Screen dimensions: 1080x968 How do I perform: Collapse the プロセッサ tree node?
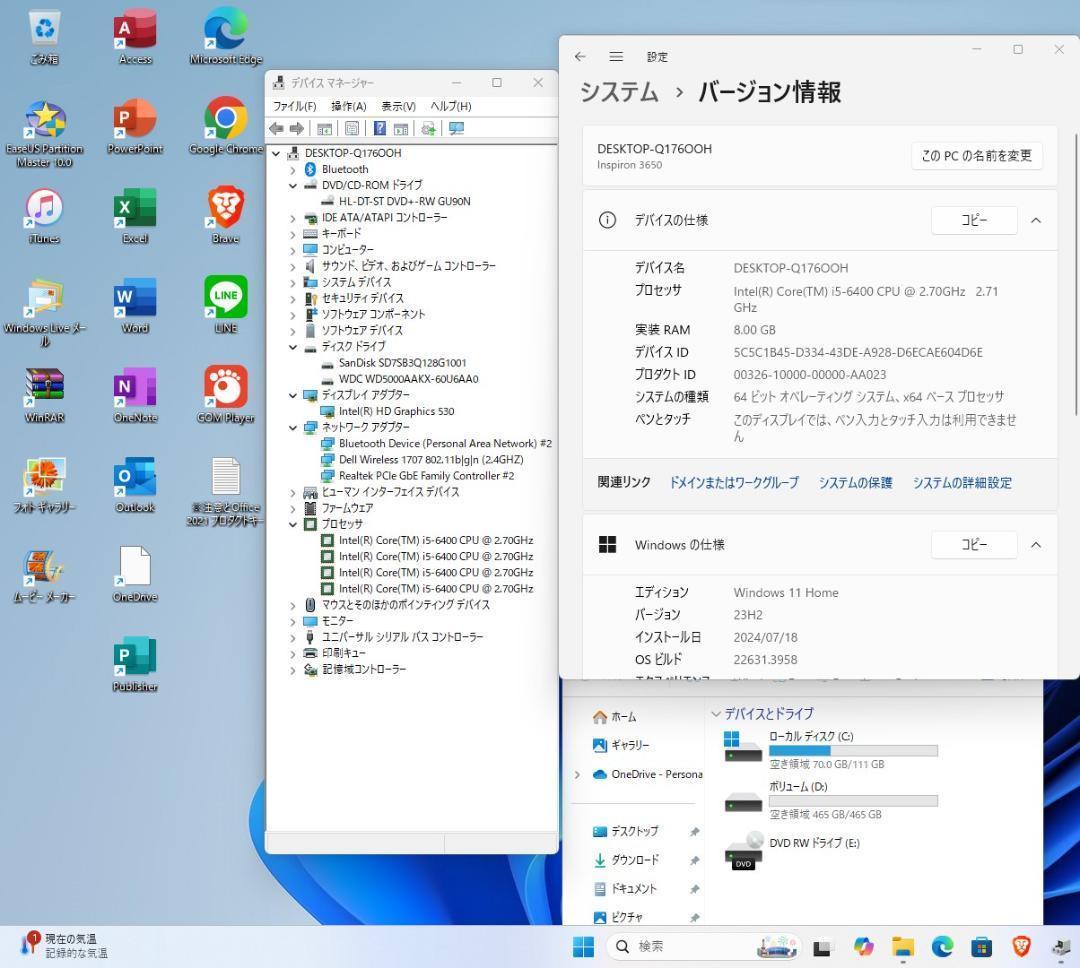[x=293, y=523]
